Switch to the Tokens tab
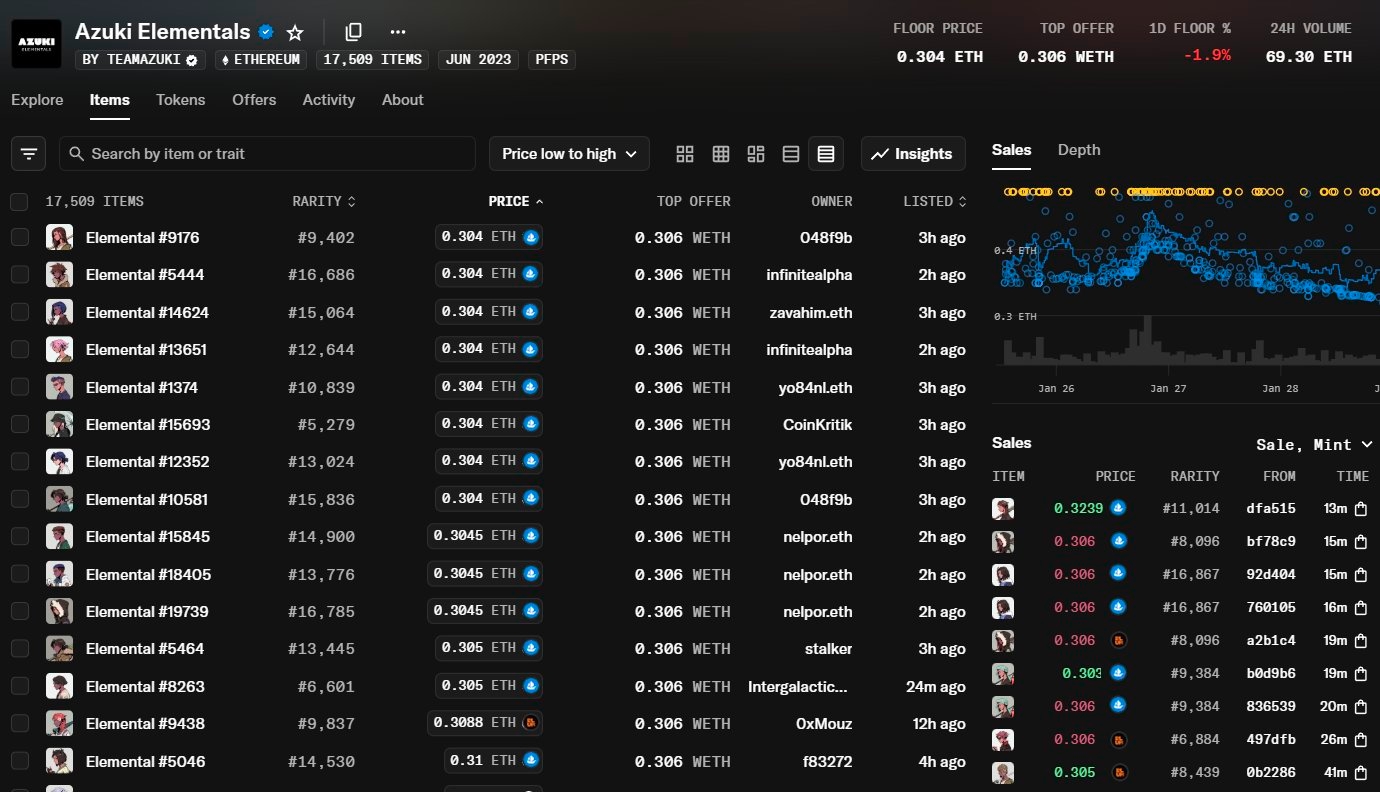 [181, 100]
